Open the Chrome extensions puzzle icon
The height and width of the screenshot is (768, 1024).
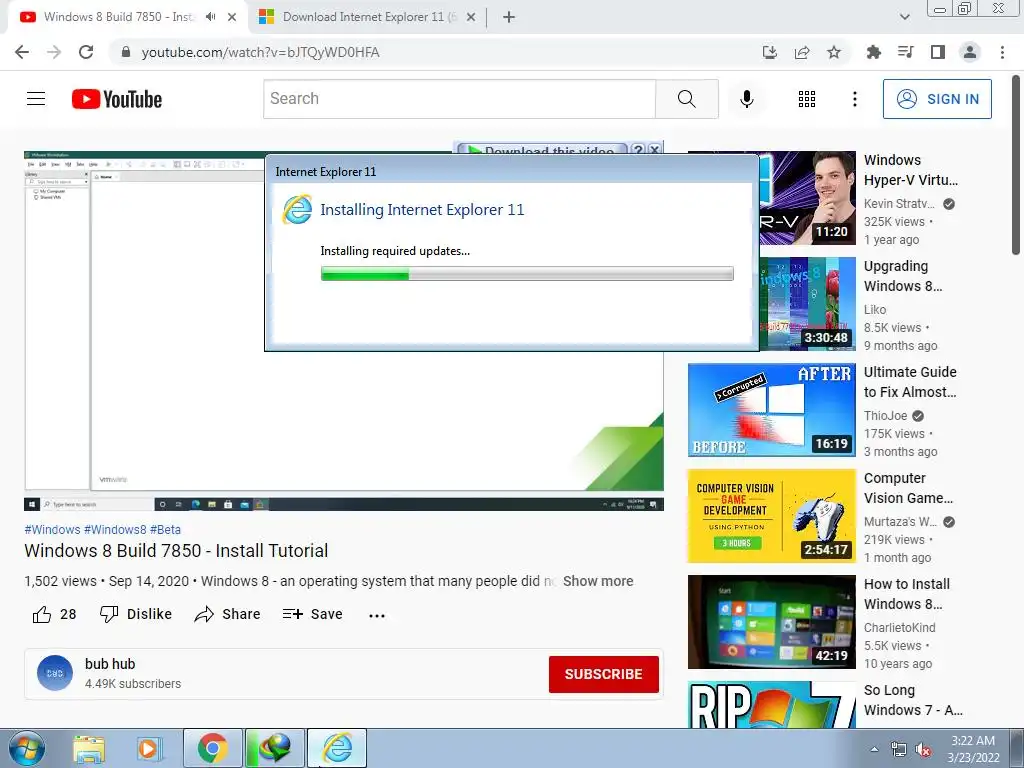pos(874,52)
